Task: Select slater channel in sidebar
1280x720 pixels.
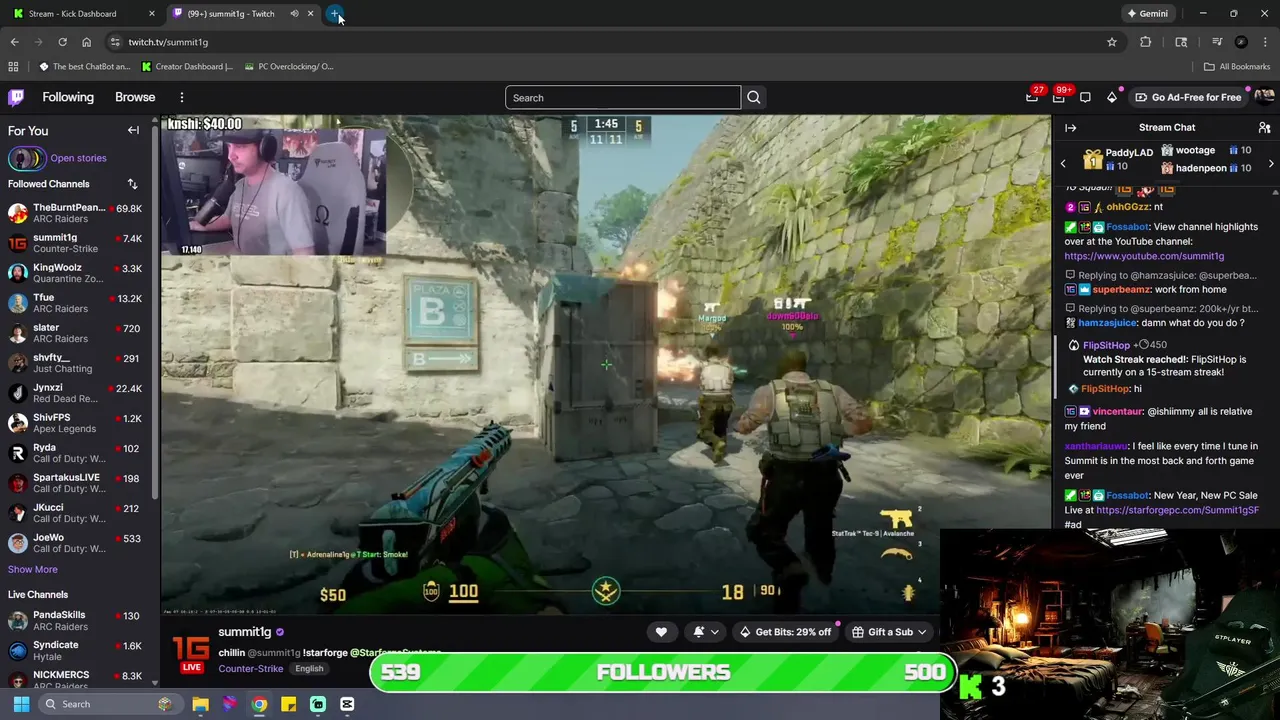Action: click(x=79, y=333)
